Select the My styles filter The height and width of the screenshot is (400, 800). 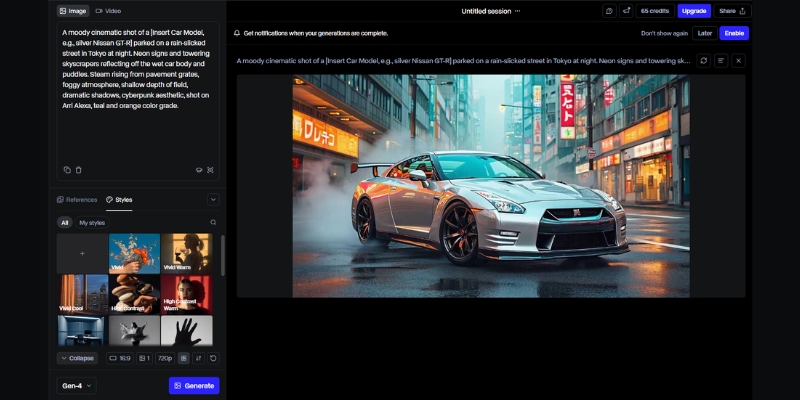92,222
